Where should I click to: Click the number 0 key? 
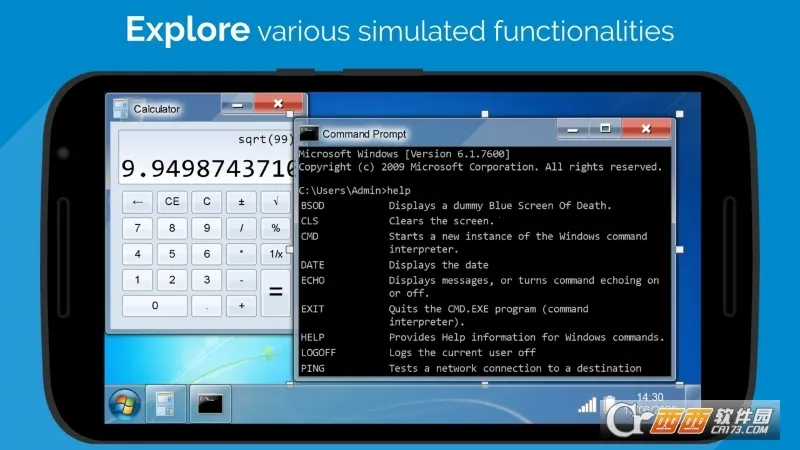pos(154,305)
